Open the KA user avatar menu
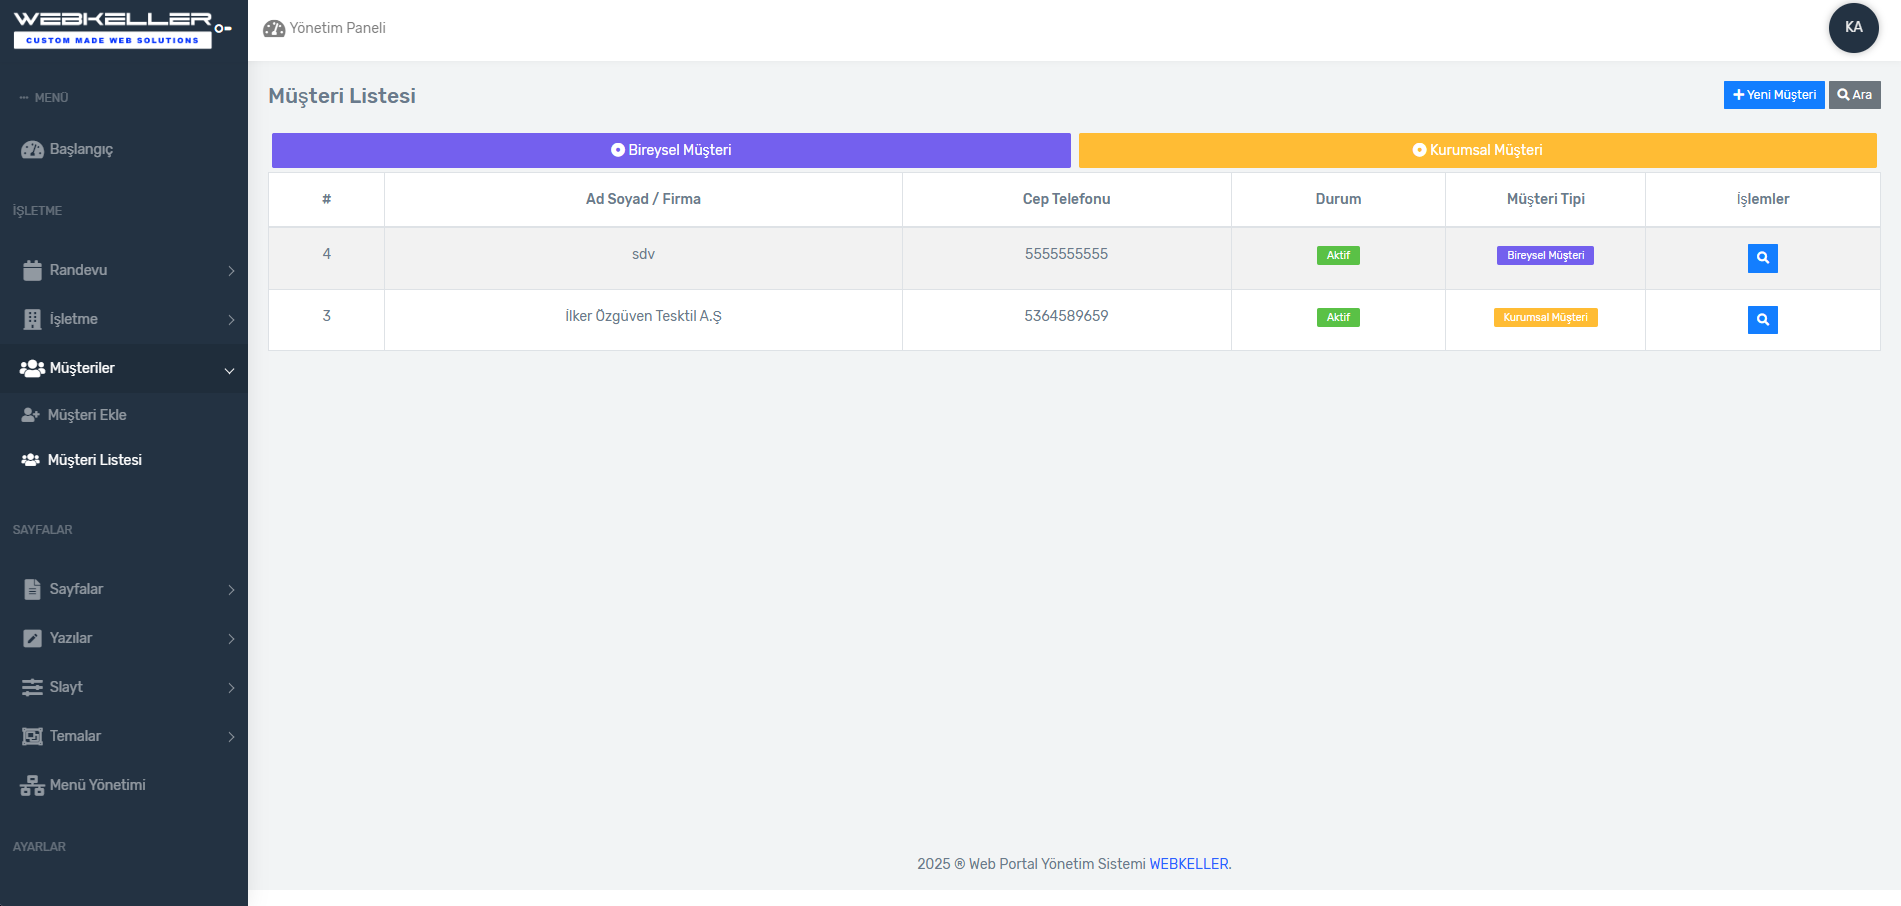The image size is (1901, 906). [1853, 28]
